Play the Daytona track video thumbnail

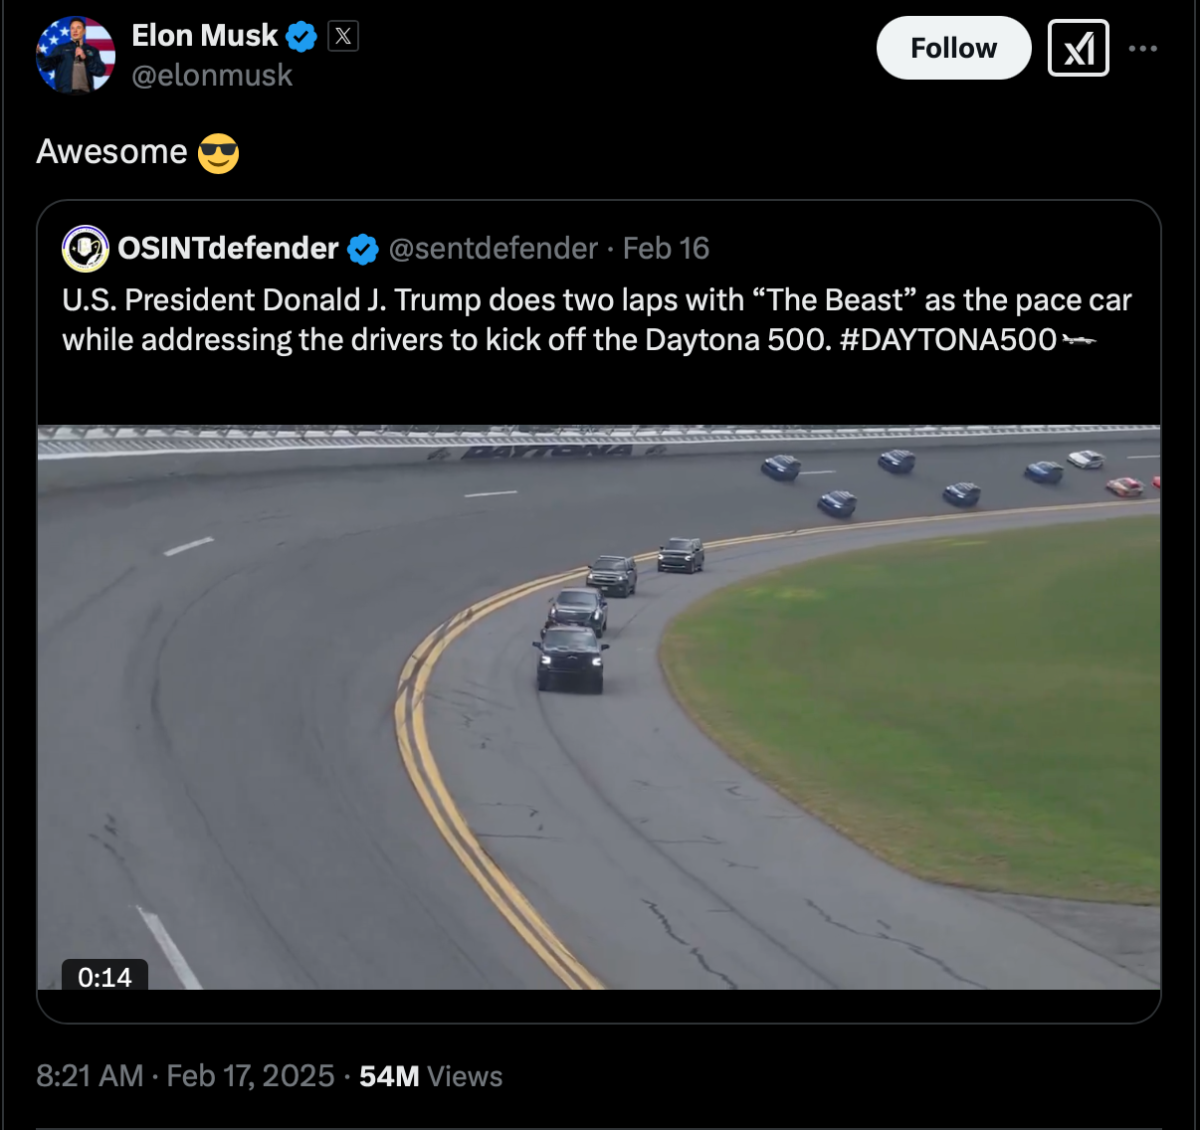pyautogui.click(x=599, y=707)
